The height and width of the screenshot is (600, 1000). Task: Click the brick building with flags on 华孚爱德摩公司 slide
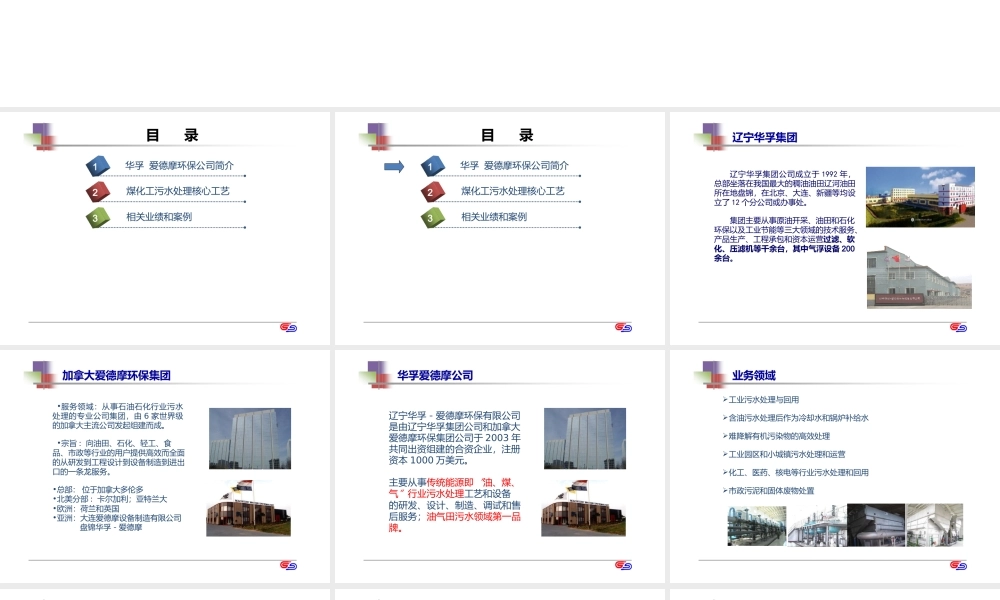pos(584,508)
